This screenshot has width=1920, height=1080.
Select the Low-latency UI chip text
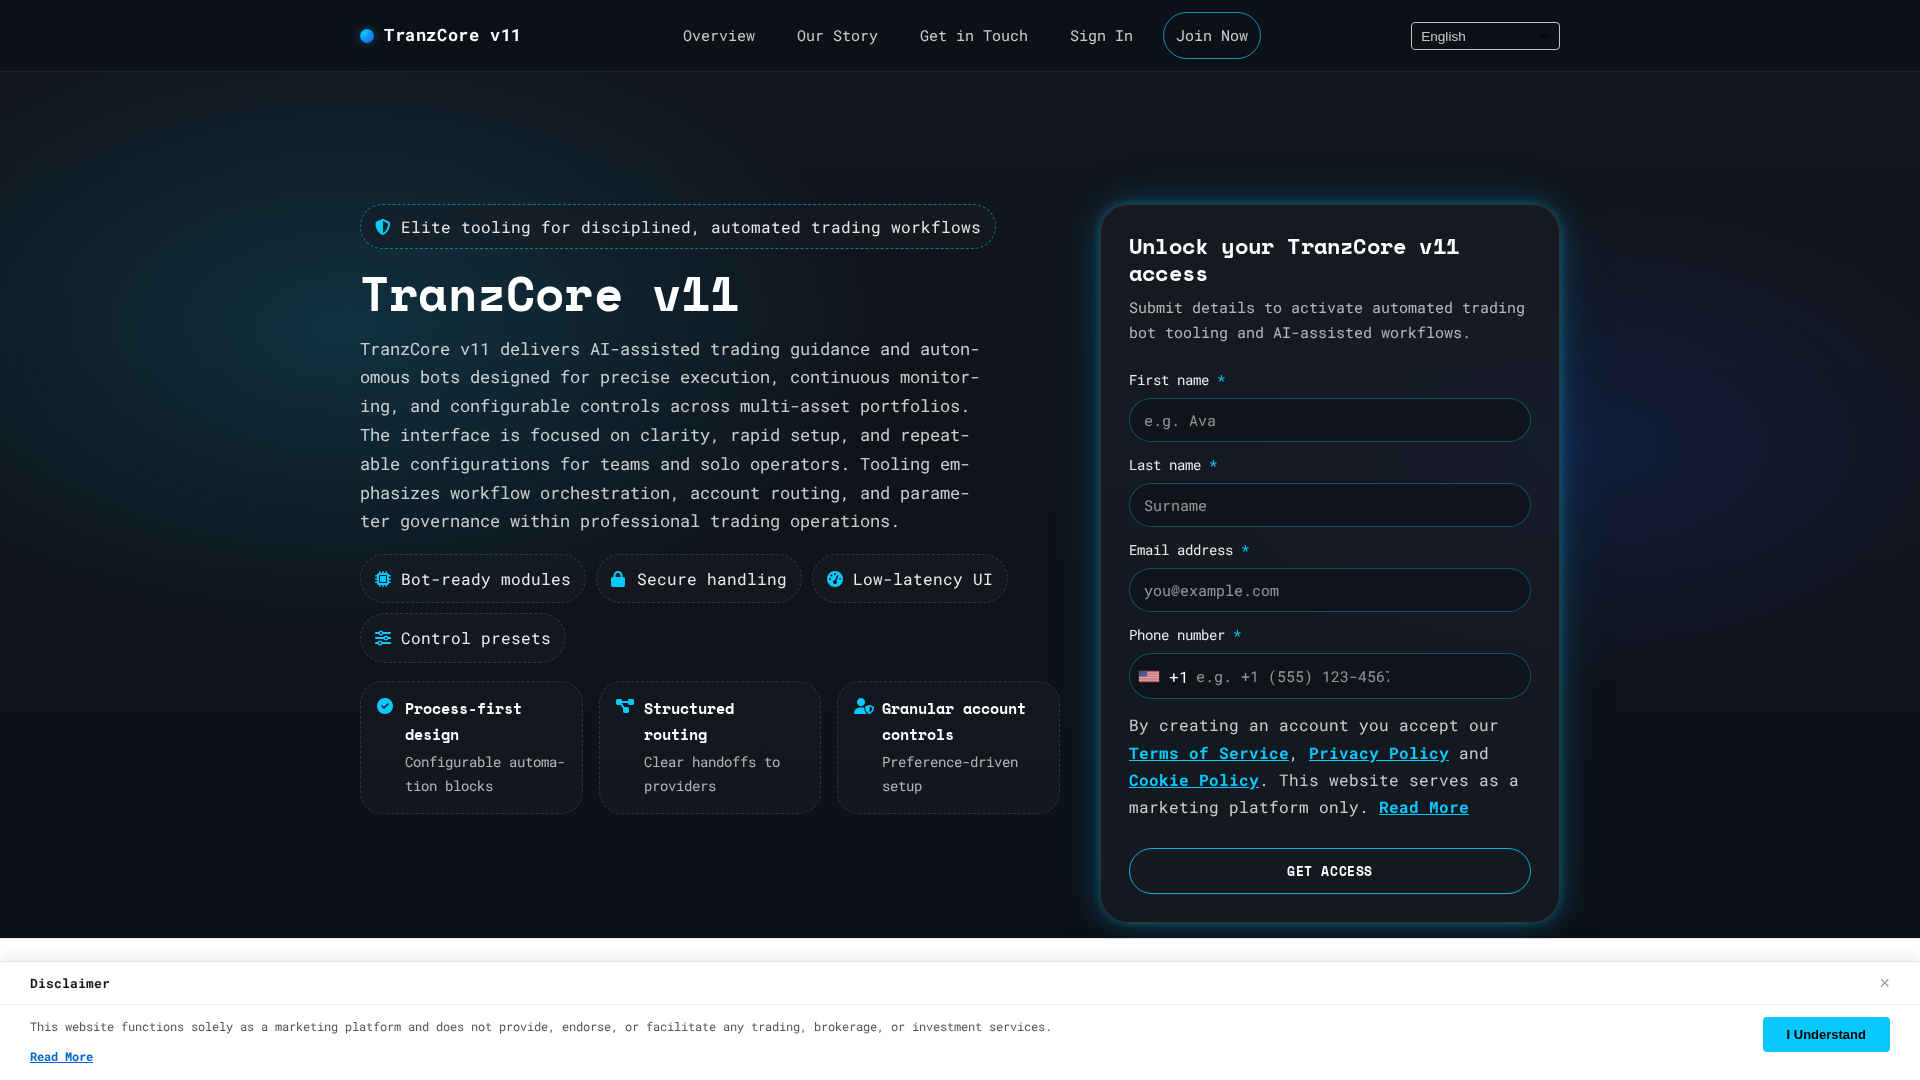(x=923, y=579)
